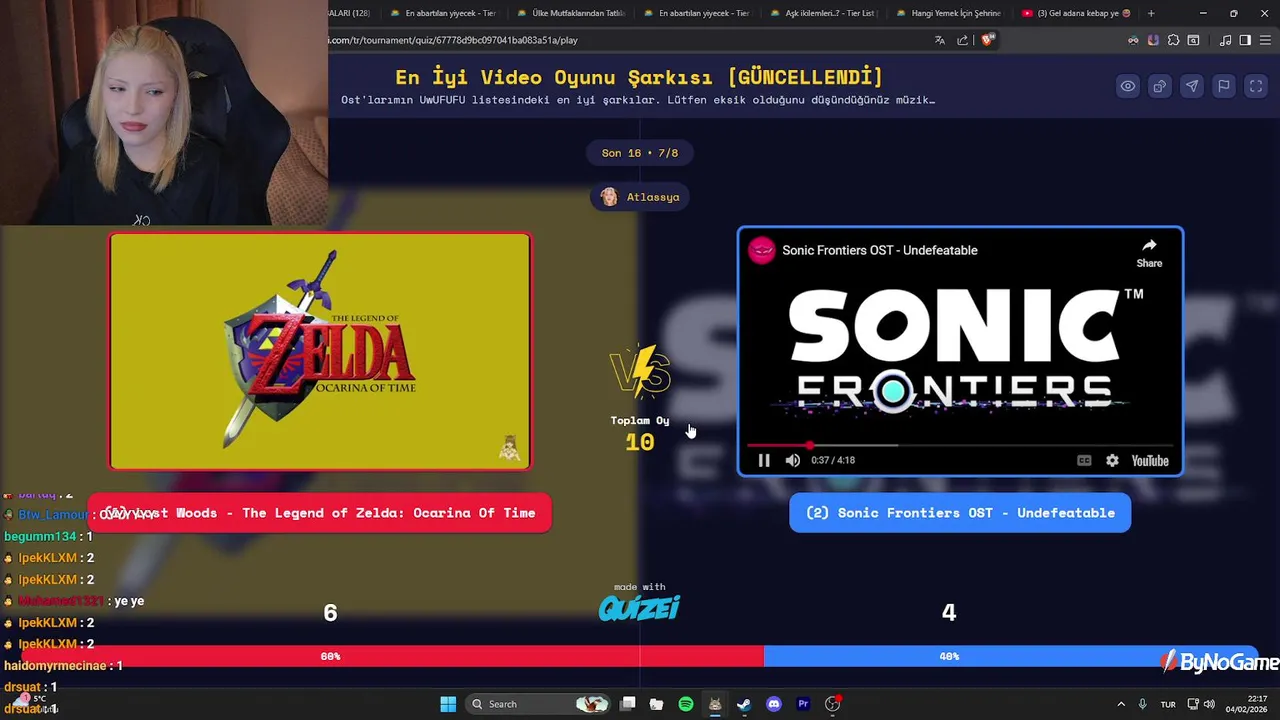Click the share page icon in address bar
1280x720 pixels.
[x=962, y=40]
